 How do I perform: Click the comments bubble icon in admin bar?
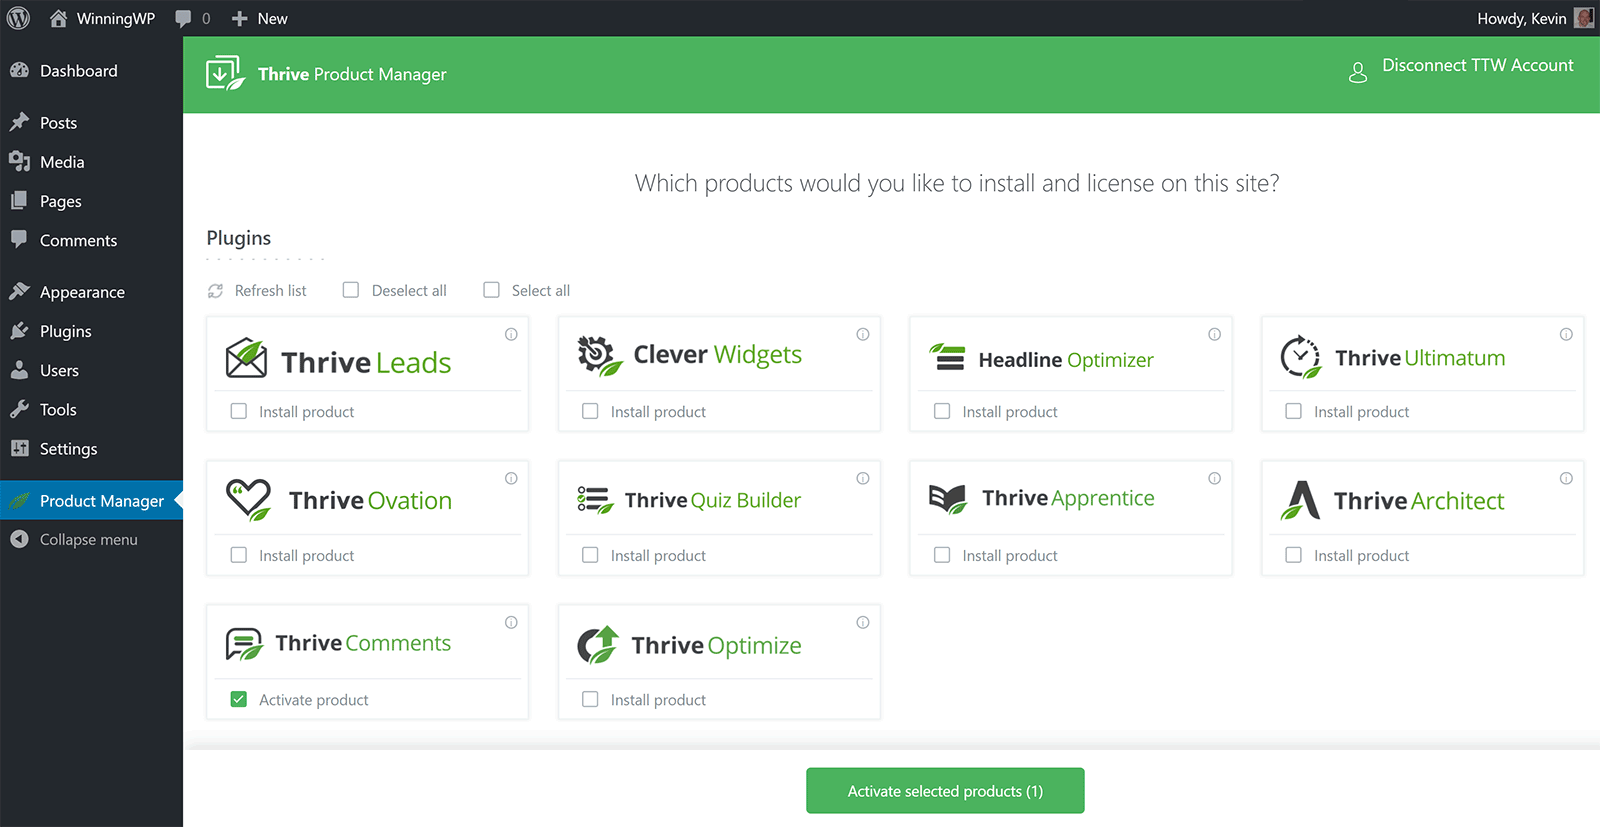pos(183,19)
